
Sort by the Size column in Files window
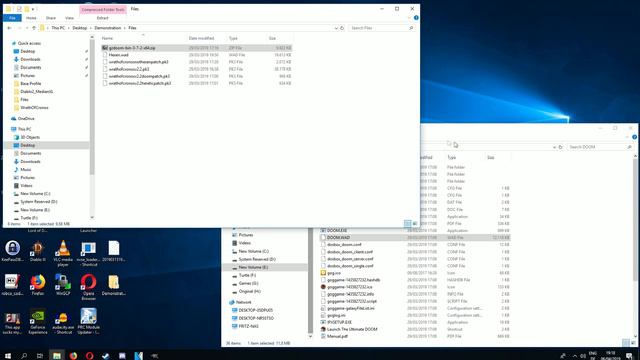pos(272,38)
